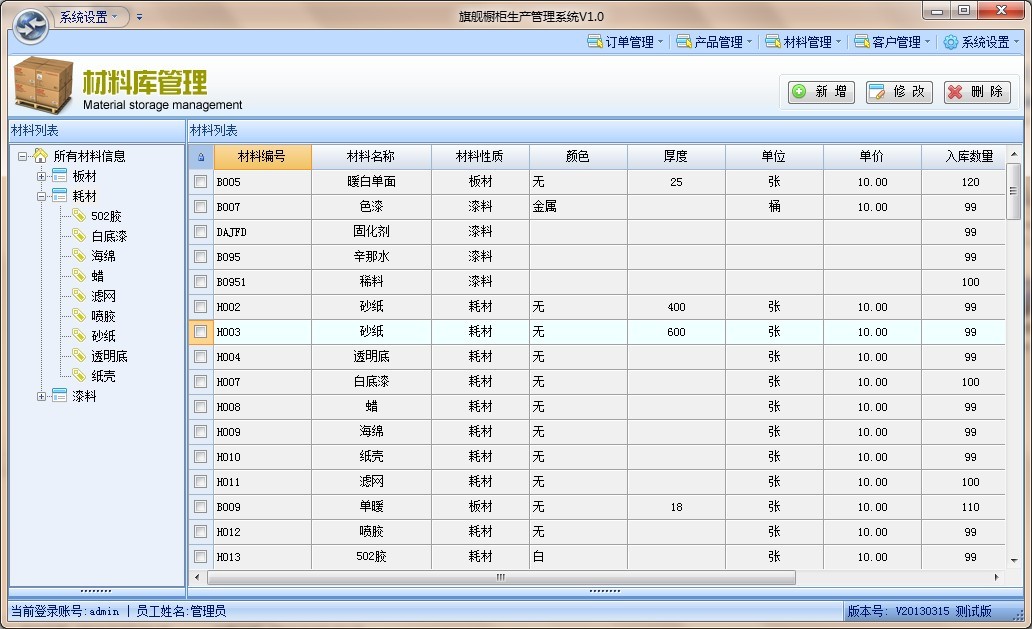Click the tag icon beside 喷胶

pyautogui.click(x=79, y=316)
